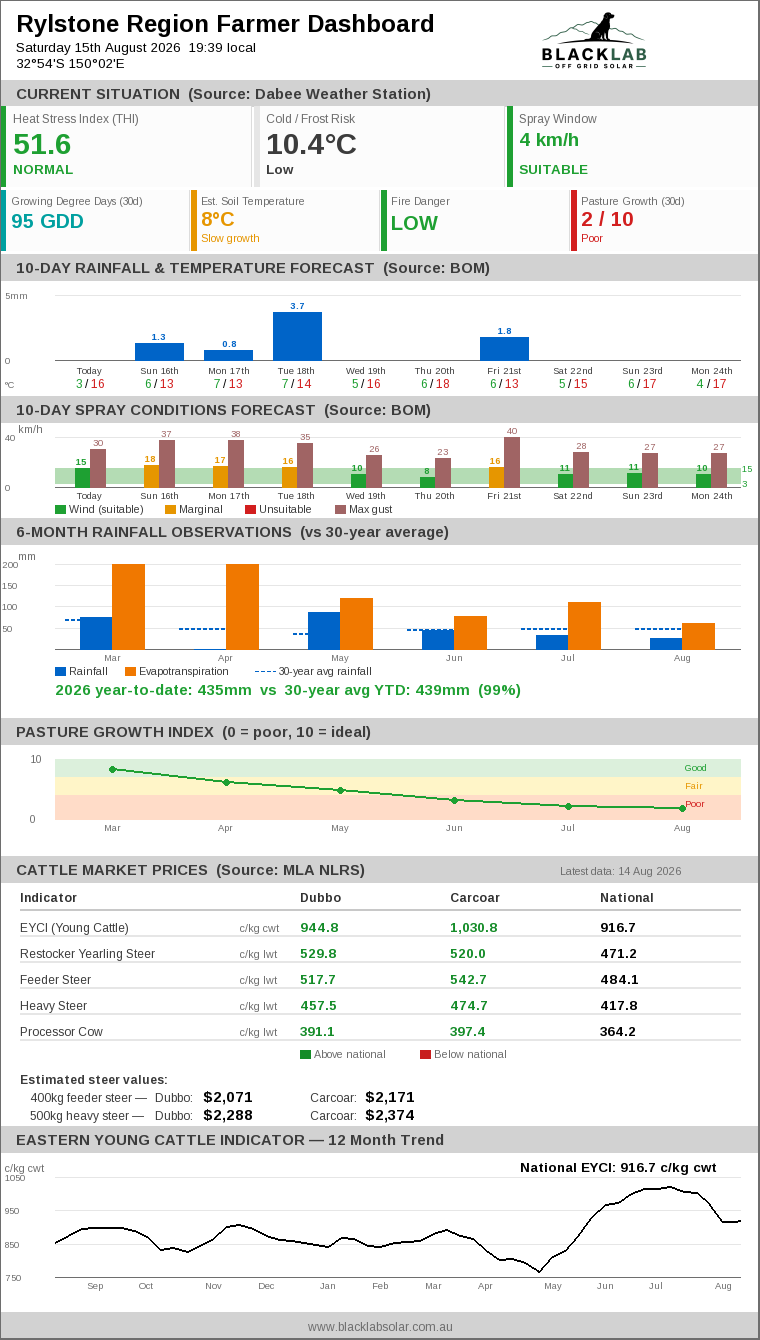760x1340 pixels.
Task: Click the Good band label on pasture chart
Action: [x=695, y=768]
